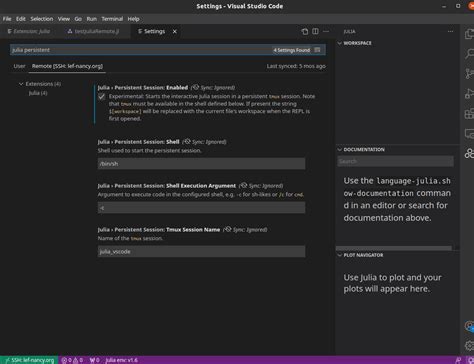Click sync ignored icon beside Persistent Session: Shell
474x364 pixels.
(x=187, y=142)
